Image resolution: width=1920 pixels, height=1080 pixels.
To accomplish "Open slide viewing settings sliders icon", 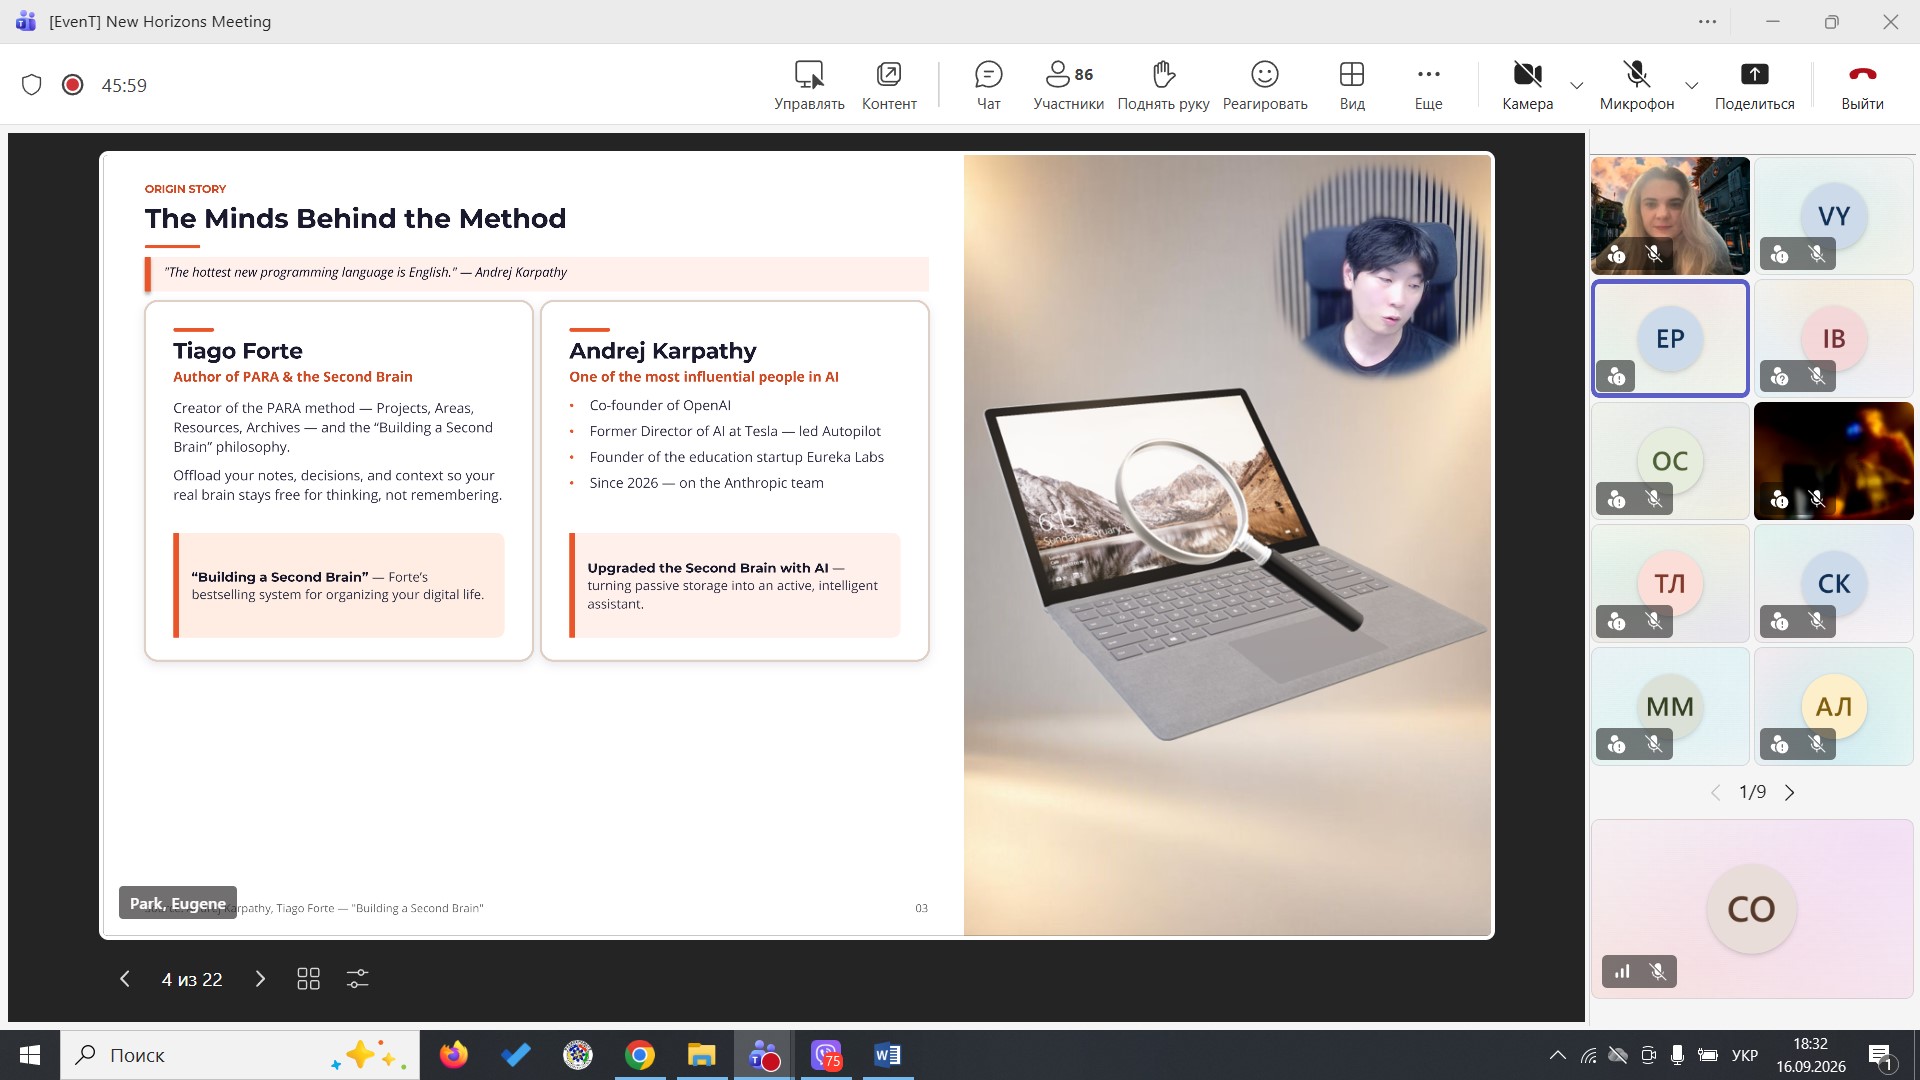I will tap(357, 979).
